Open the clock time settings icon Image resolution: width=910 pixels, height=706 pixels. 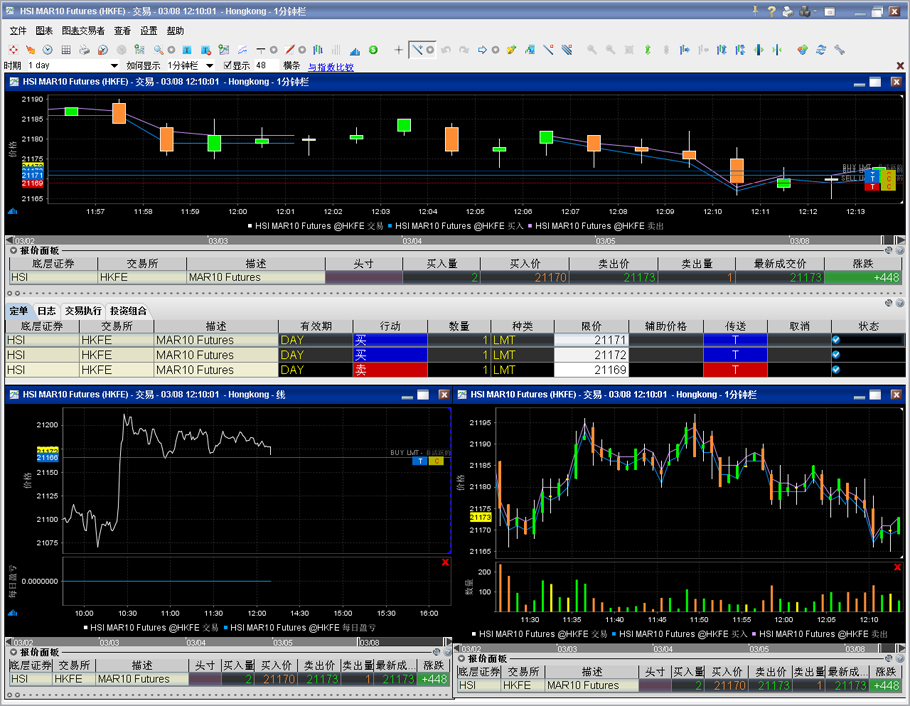click(x=48, y=50)
